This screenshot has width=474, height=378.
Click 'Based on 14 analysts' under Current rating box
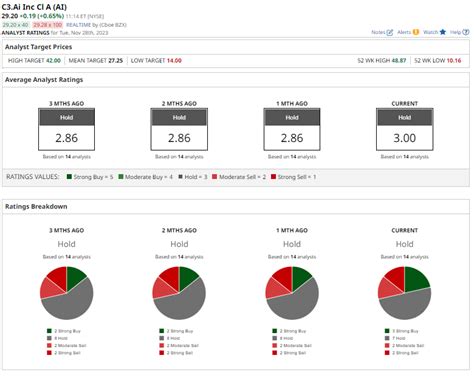405,157
